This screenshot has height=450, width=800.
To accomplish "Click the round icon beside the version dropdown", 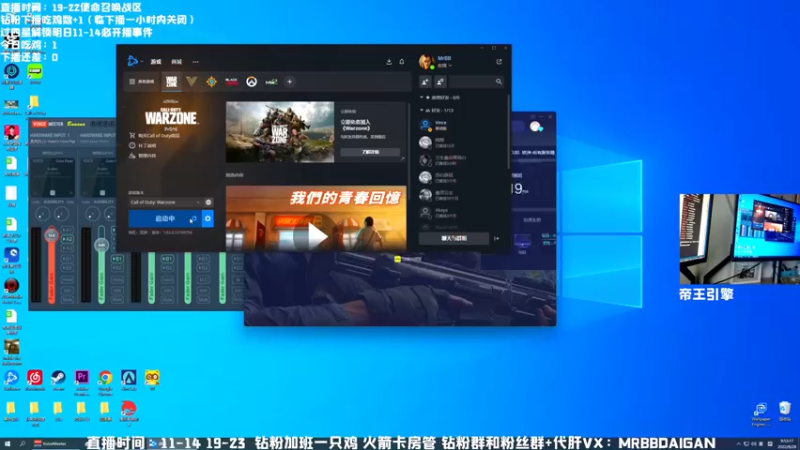I will 208,203.
